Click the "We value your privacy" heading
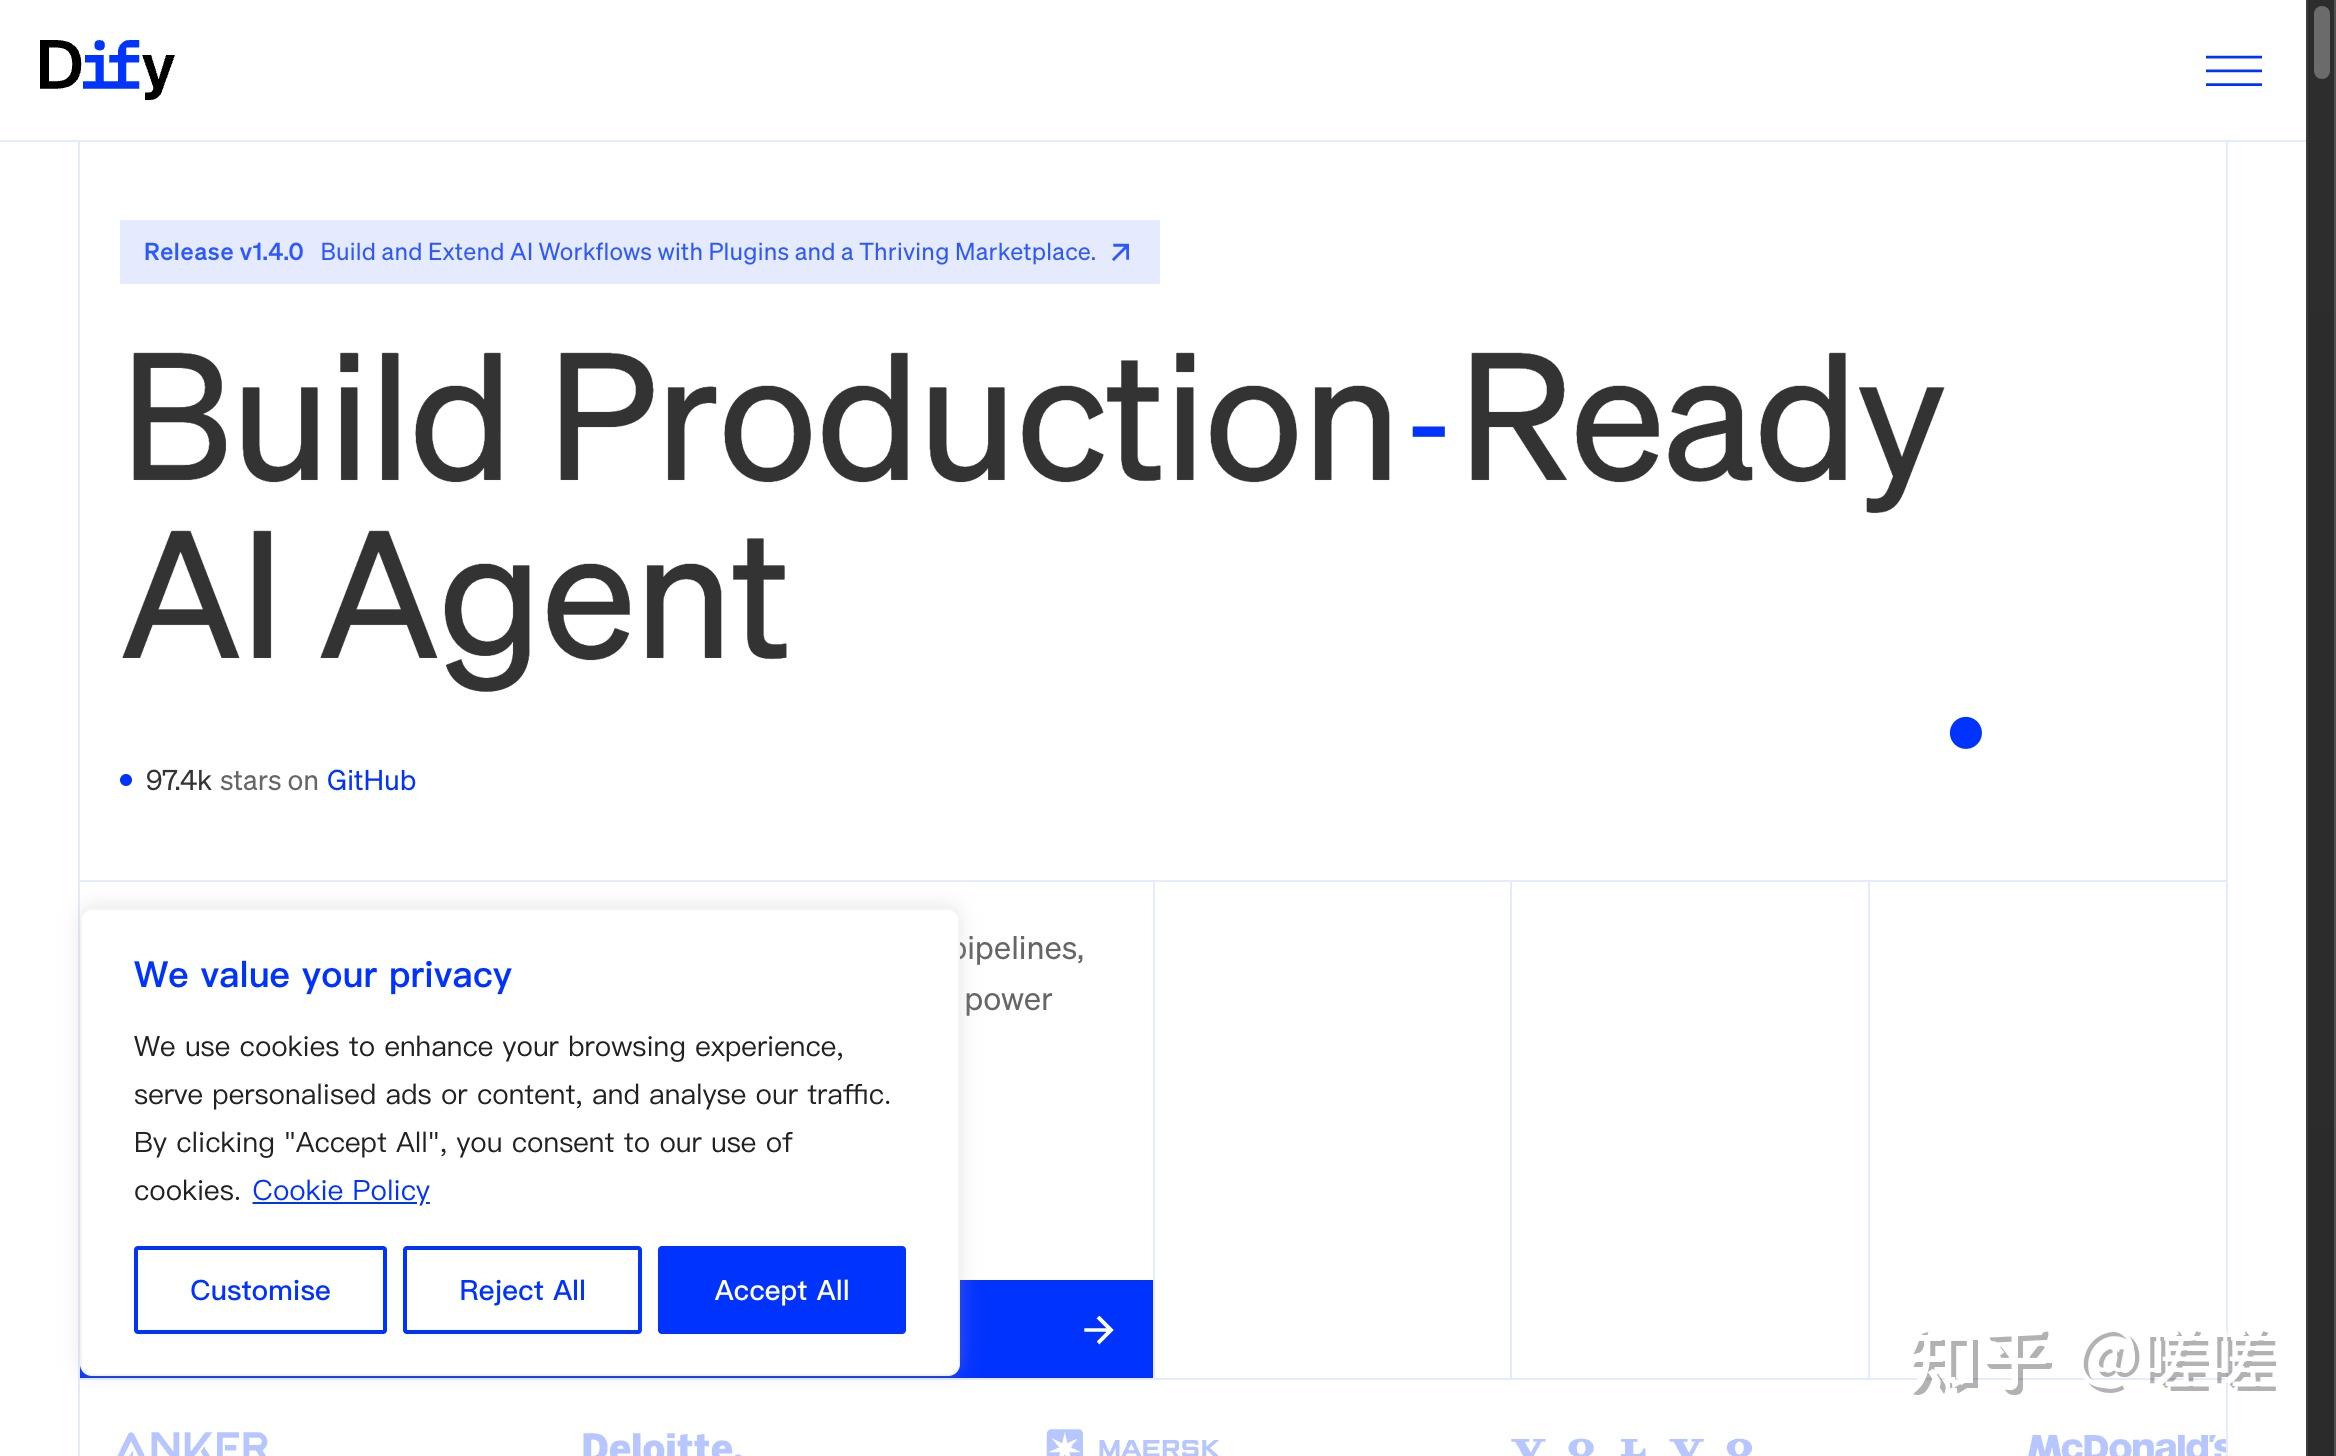The image size is (2336, 1456). 322,974
